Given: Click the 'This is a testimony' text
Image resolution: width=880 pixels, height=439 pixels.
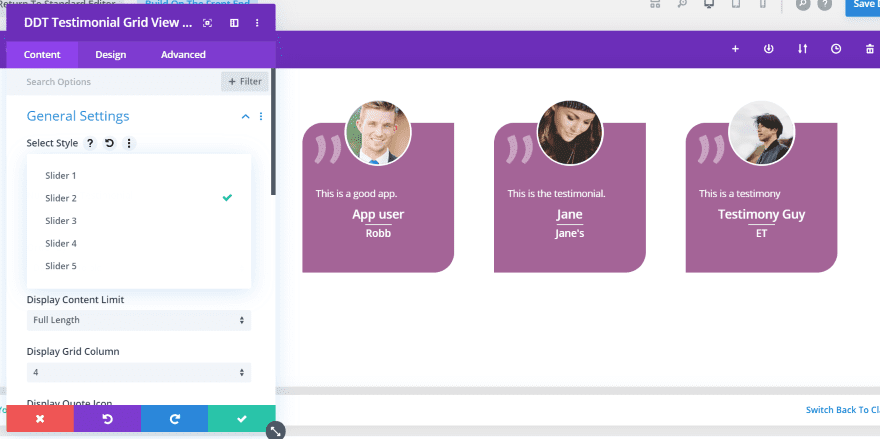Looking at the screenshot, I should click(x=740, y=194).
